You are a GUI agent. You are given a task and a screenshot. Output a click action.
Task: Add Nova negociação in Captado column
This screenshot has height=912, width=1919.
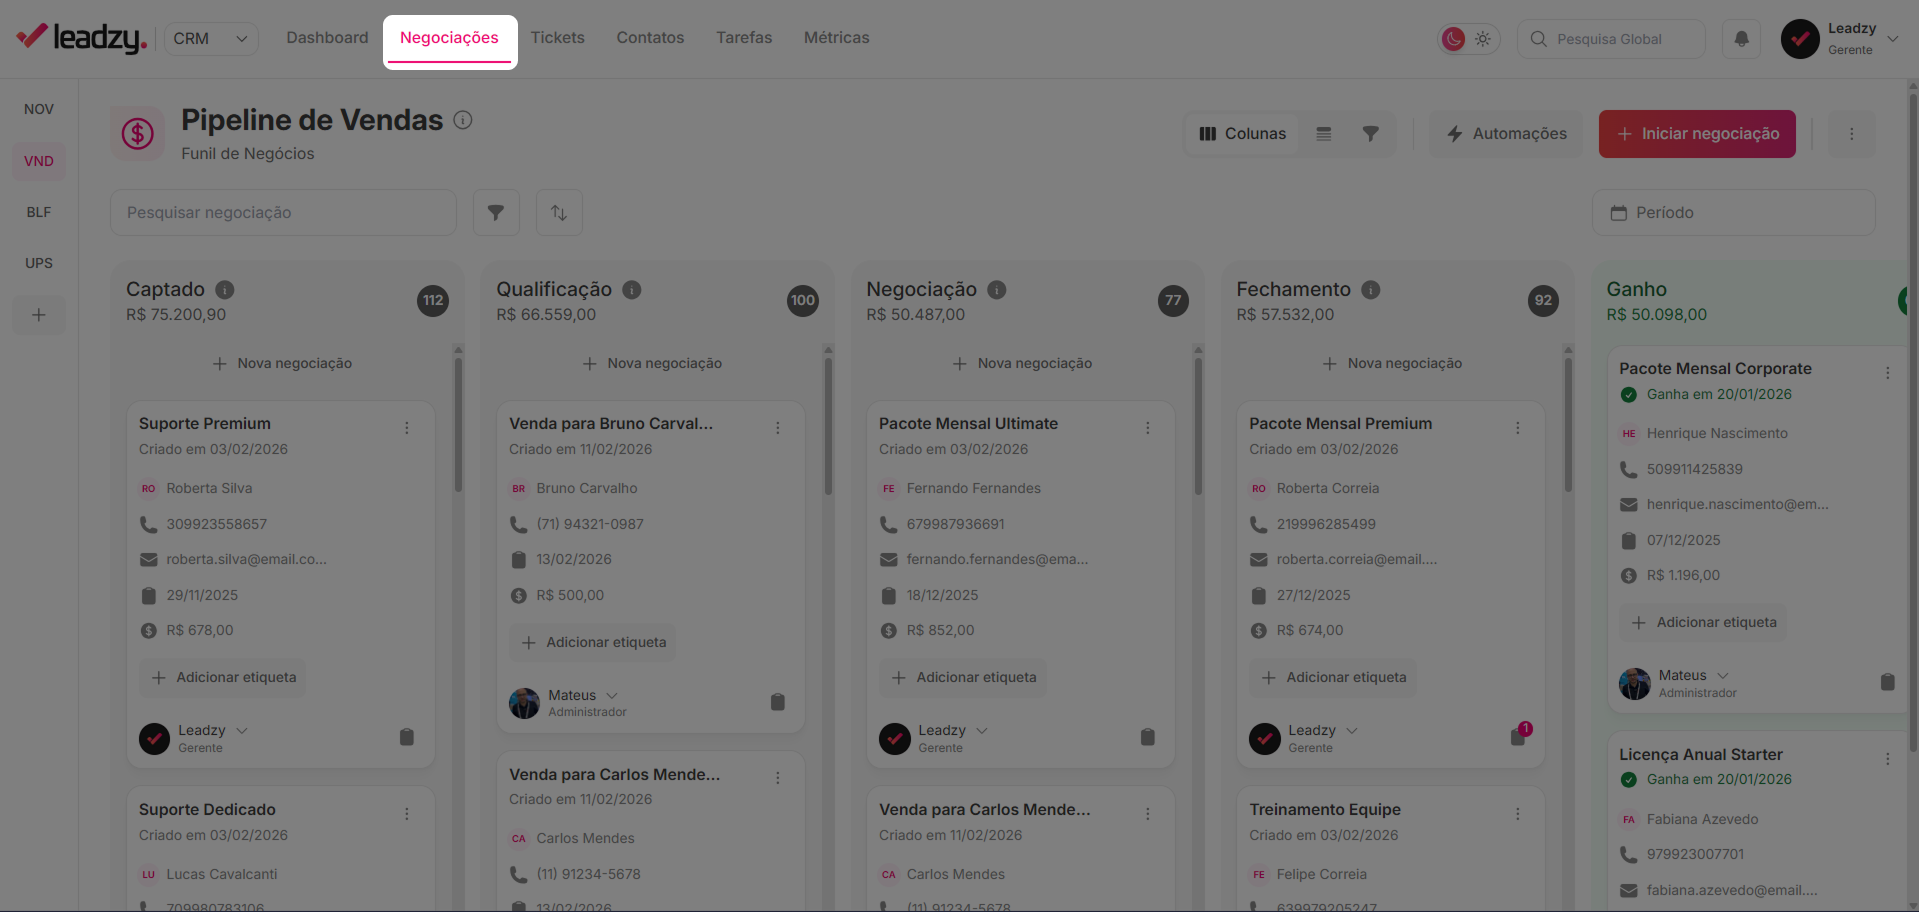coord(282,364)
